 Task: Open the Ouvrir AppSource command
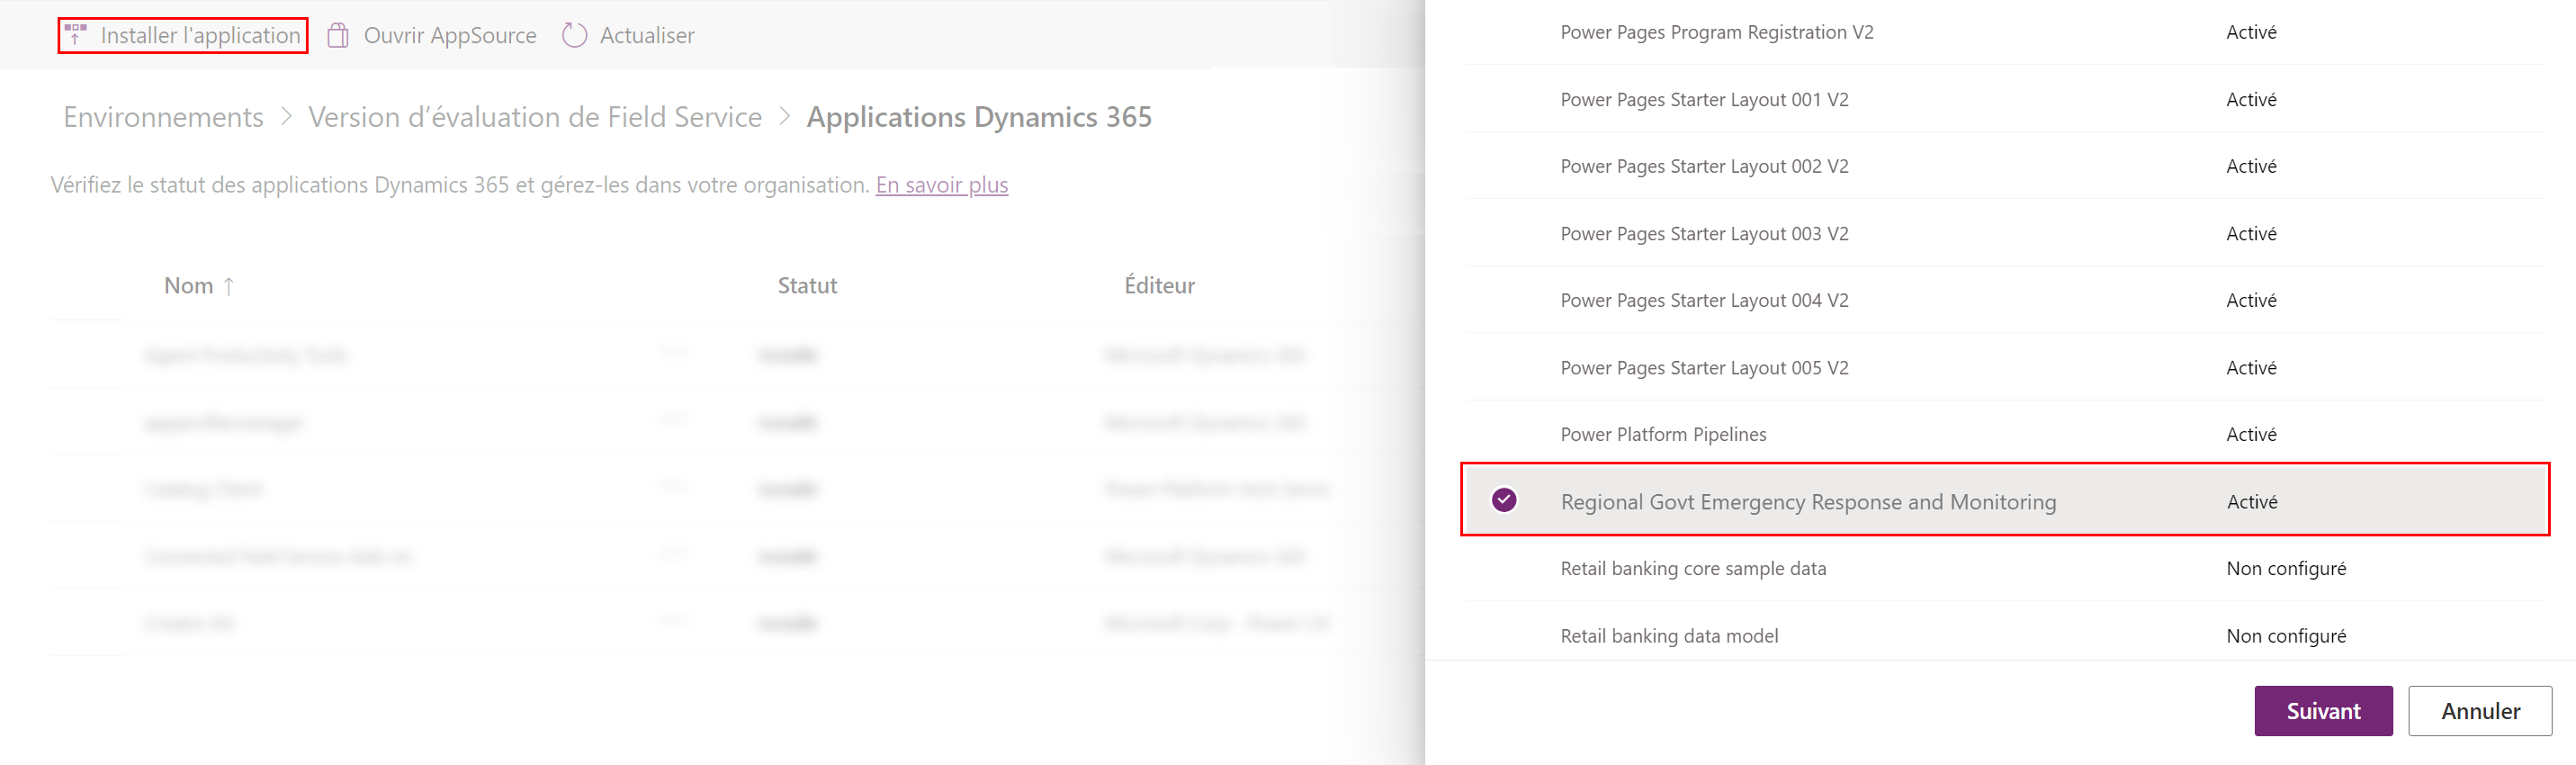432,35
